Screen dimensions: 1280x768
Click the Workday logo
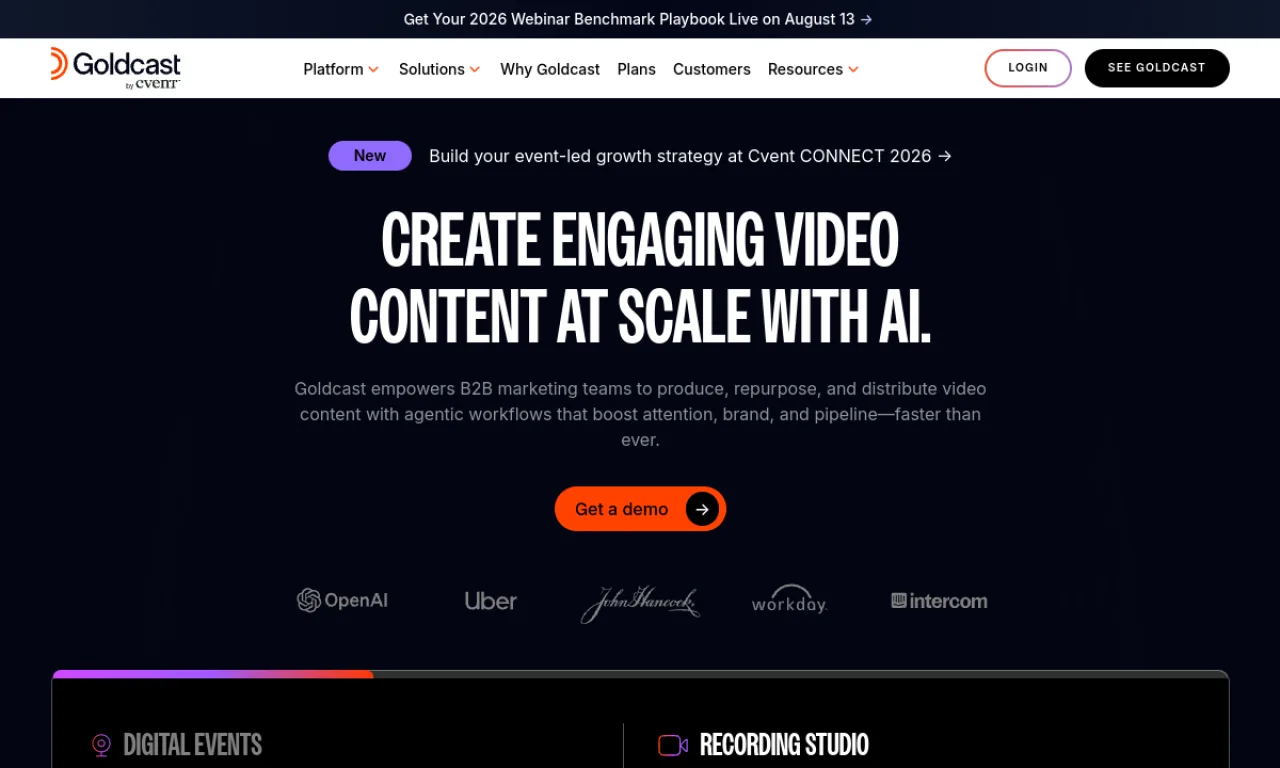(789, 599)
